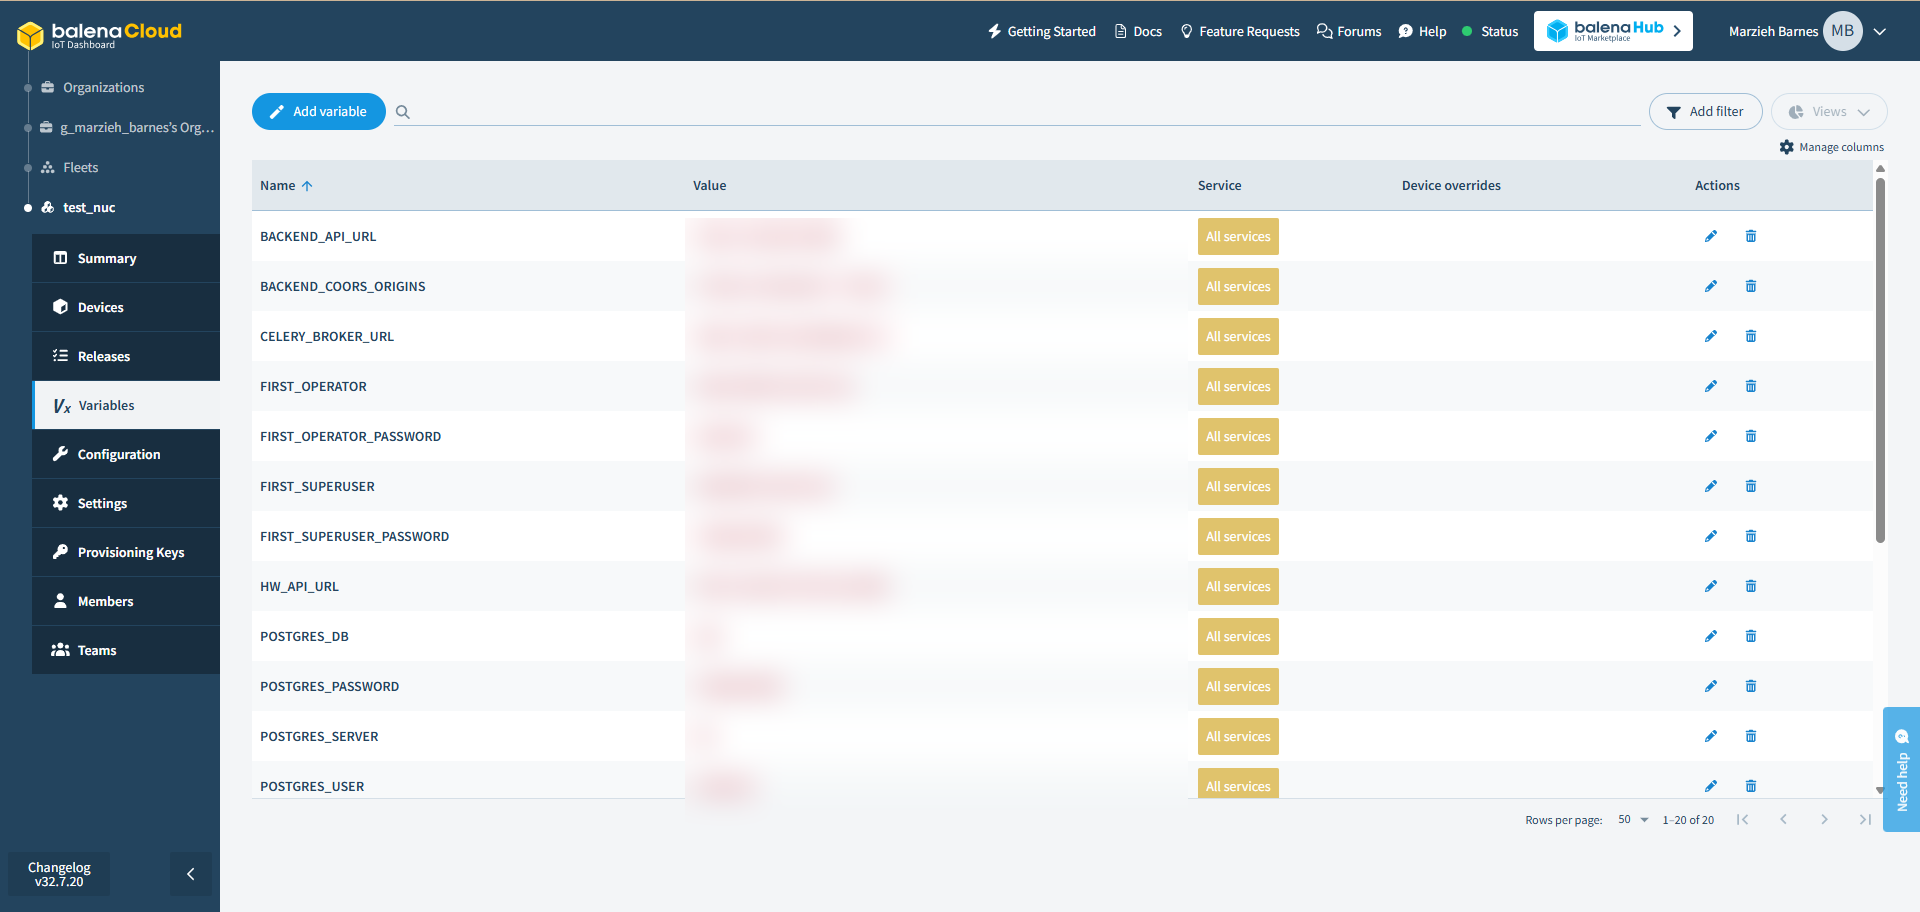The height and width of the screenshot is (912, 1920).
Task: Delete the FIRST_SUPERUSER_PASSWORD variable
Action: coord(1751,536)
